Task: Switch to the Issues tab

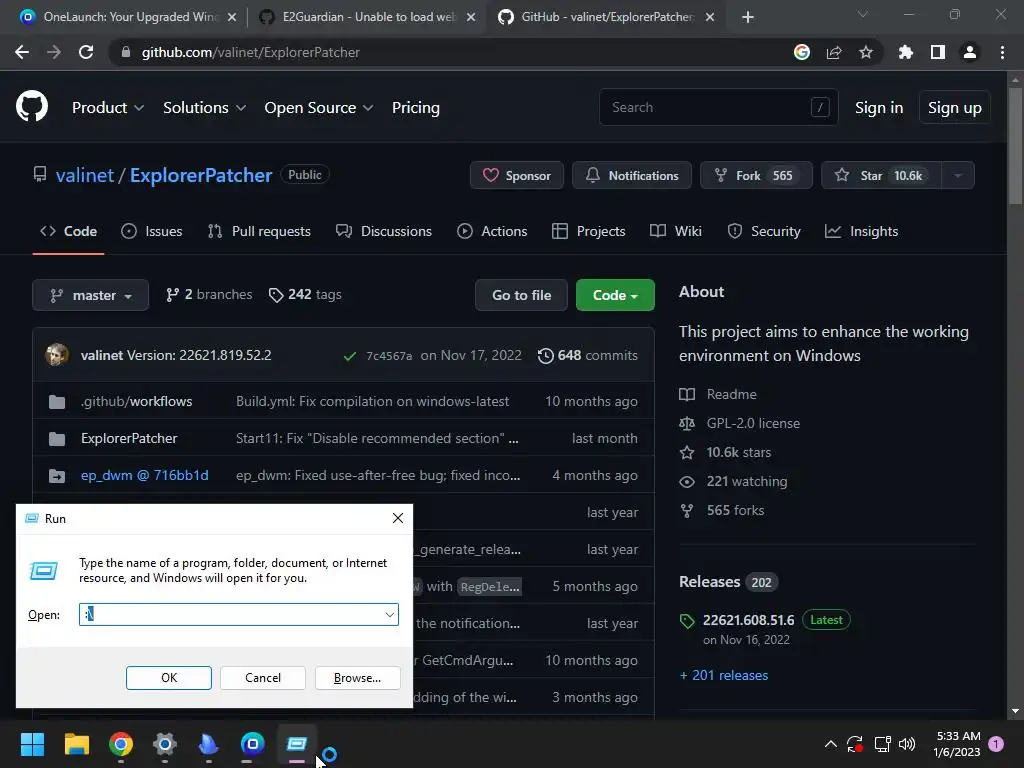Action: point(152,231)
